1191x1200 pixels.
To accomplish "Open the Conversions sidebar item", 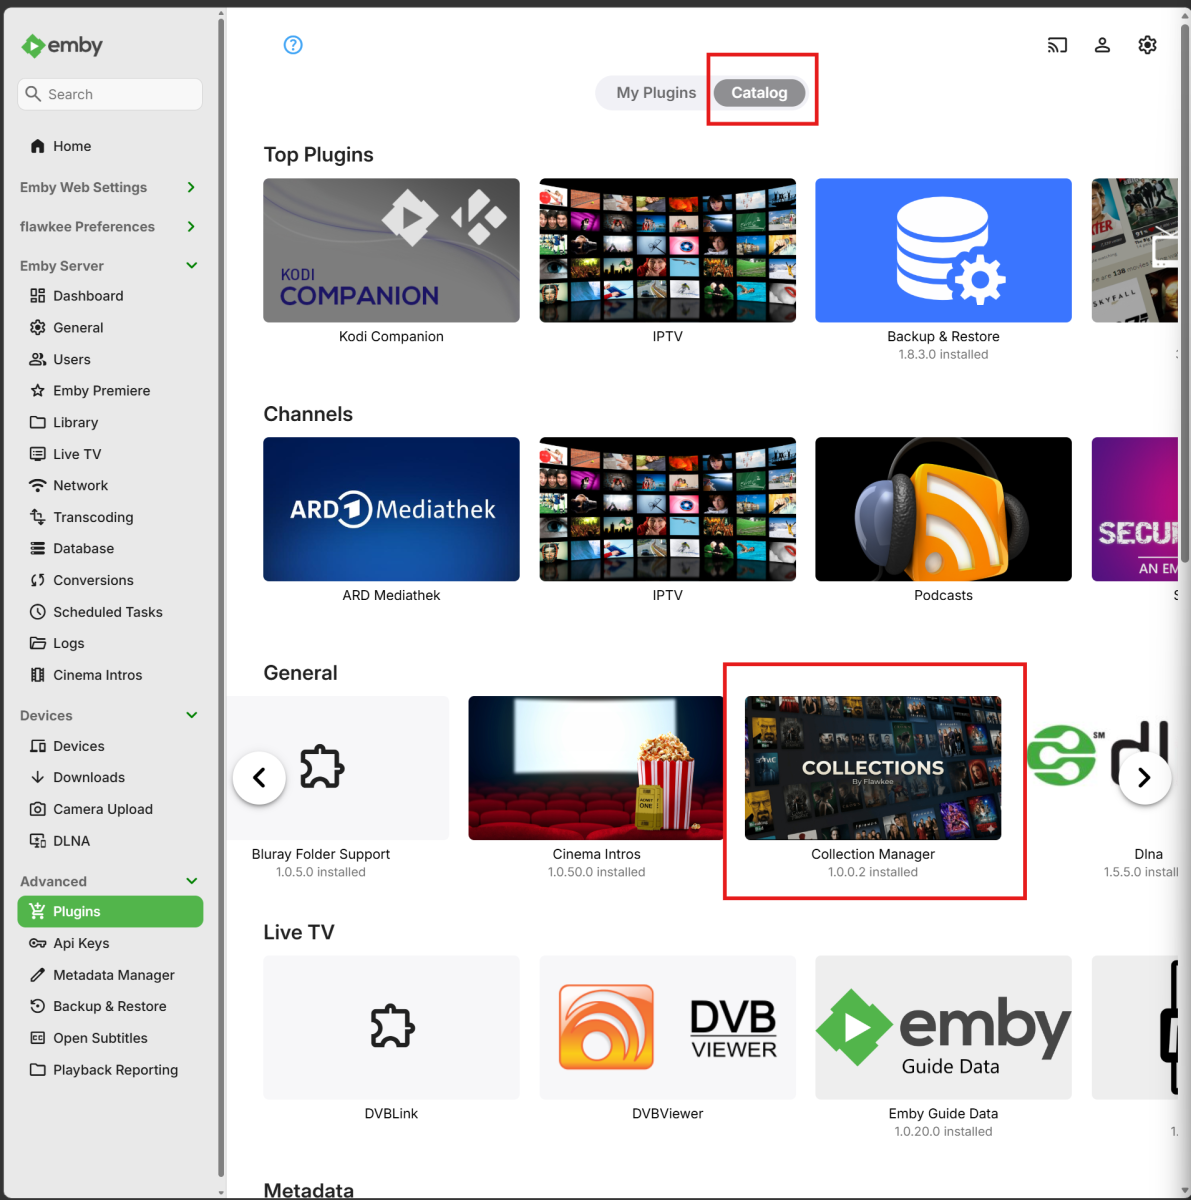I will [x=110, y=580].
